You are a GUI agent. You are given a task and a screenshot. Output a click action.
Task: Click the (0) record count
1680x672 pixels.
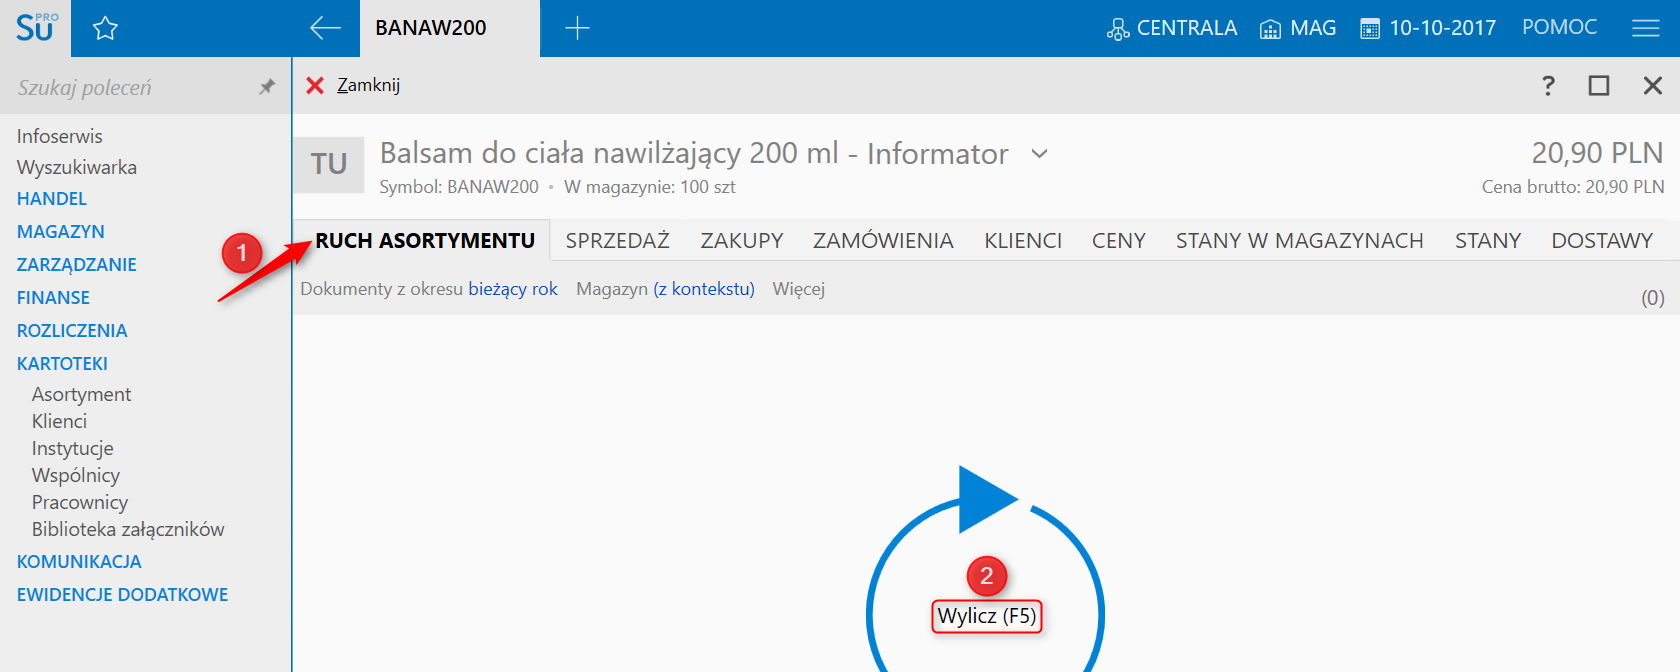coord(1652,298)
